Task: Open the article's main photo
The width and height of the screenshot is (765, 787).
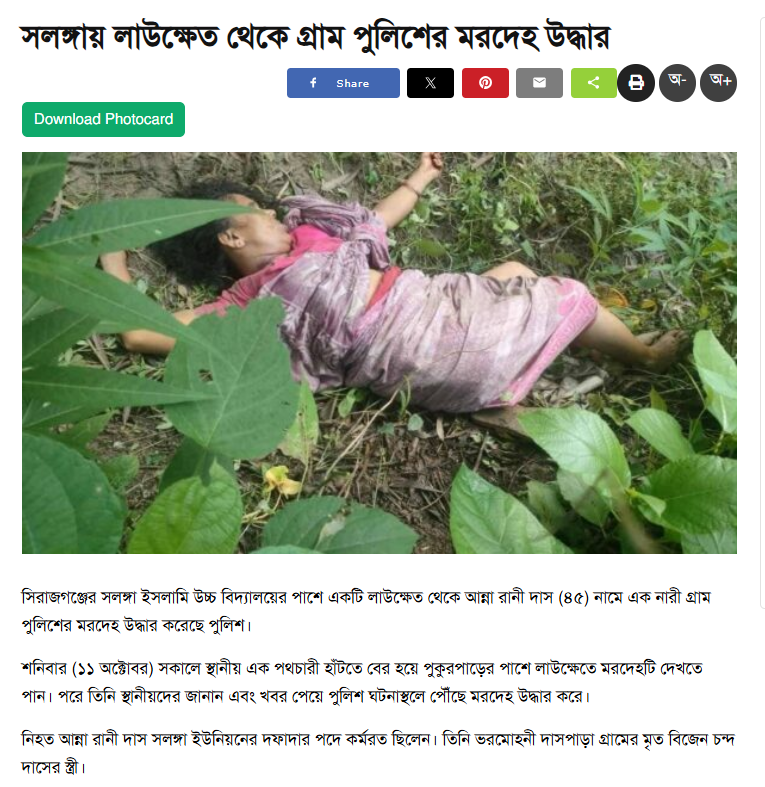Action: coord(379,353)
